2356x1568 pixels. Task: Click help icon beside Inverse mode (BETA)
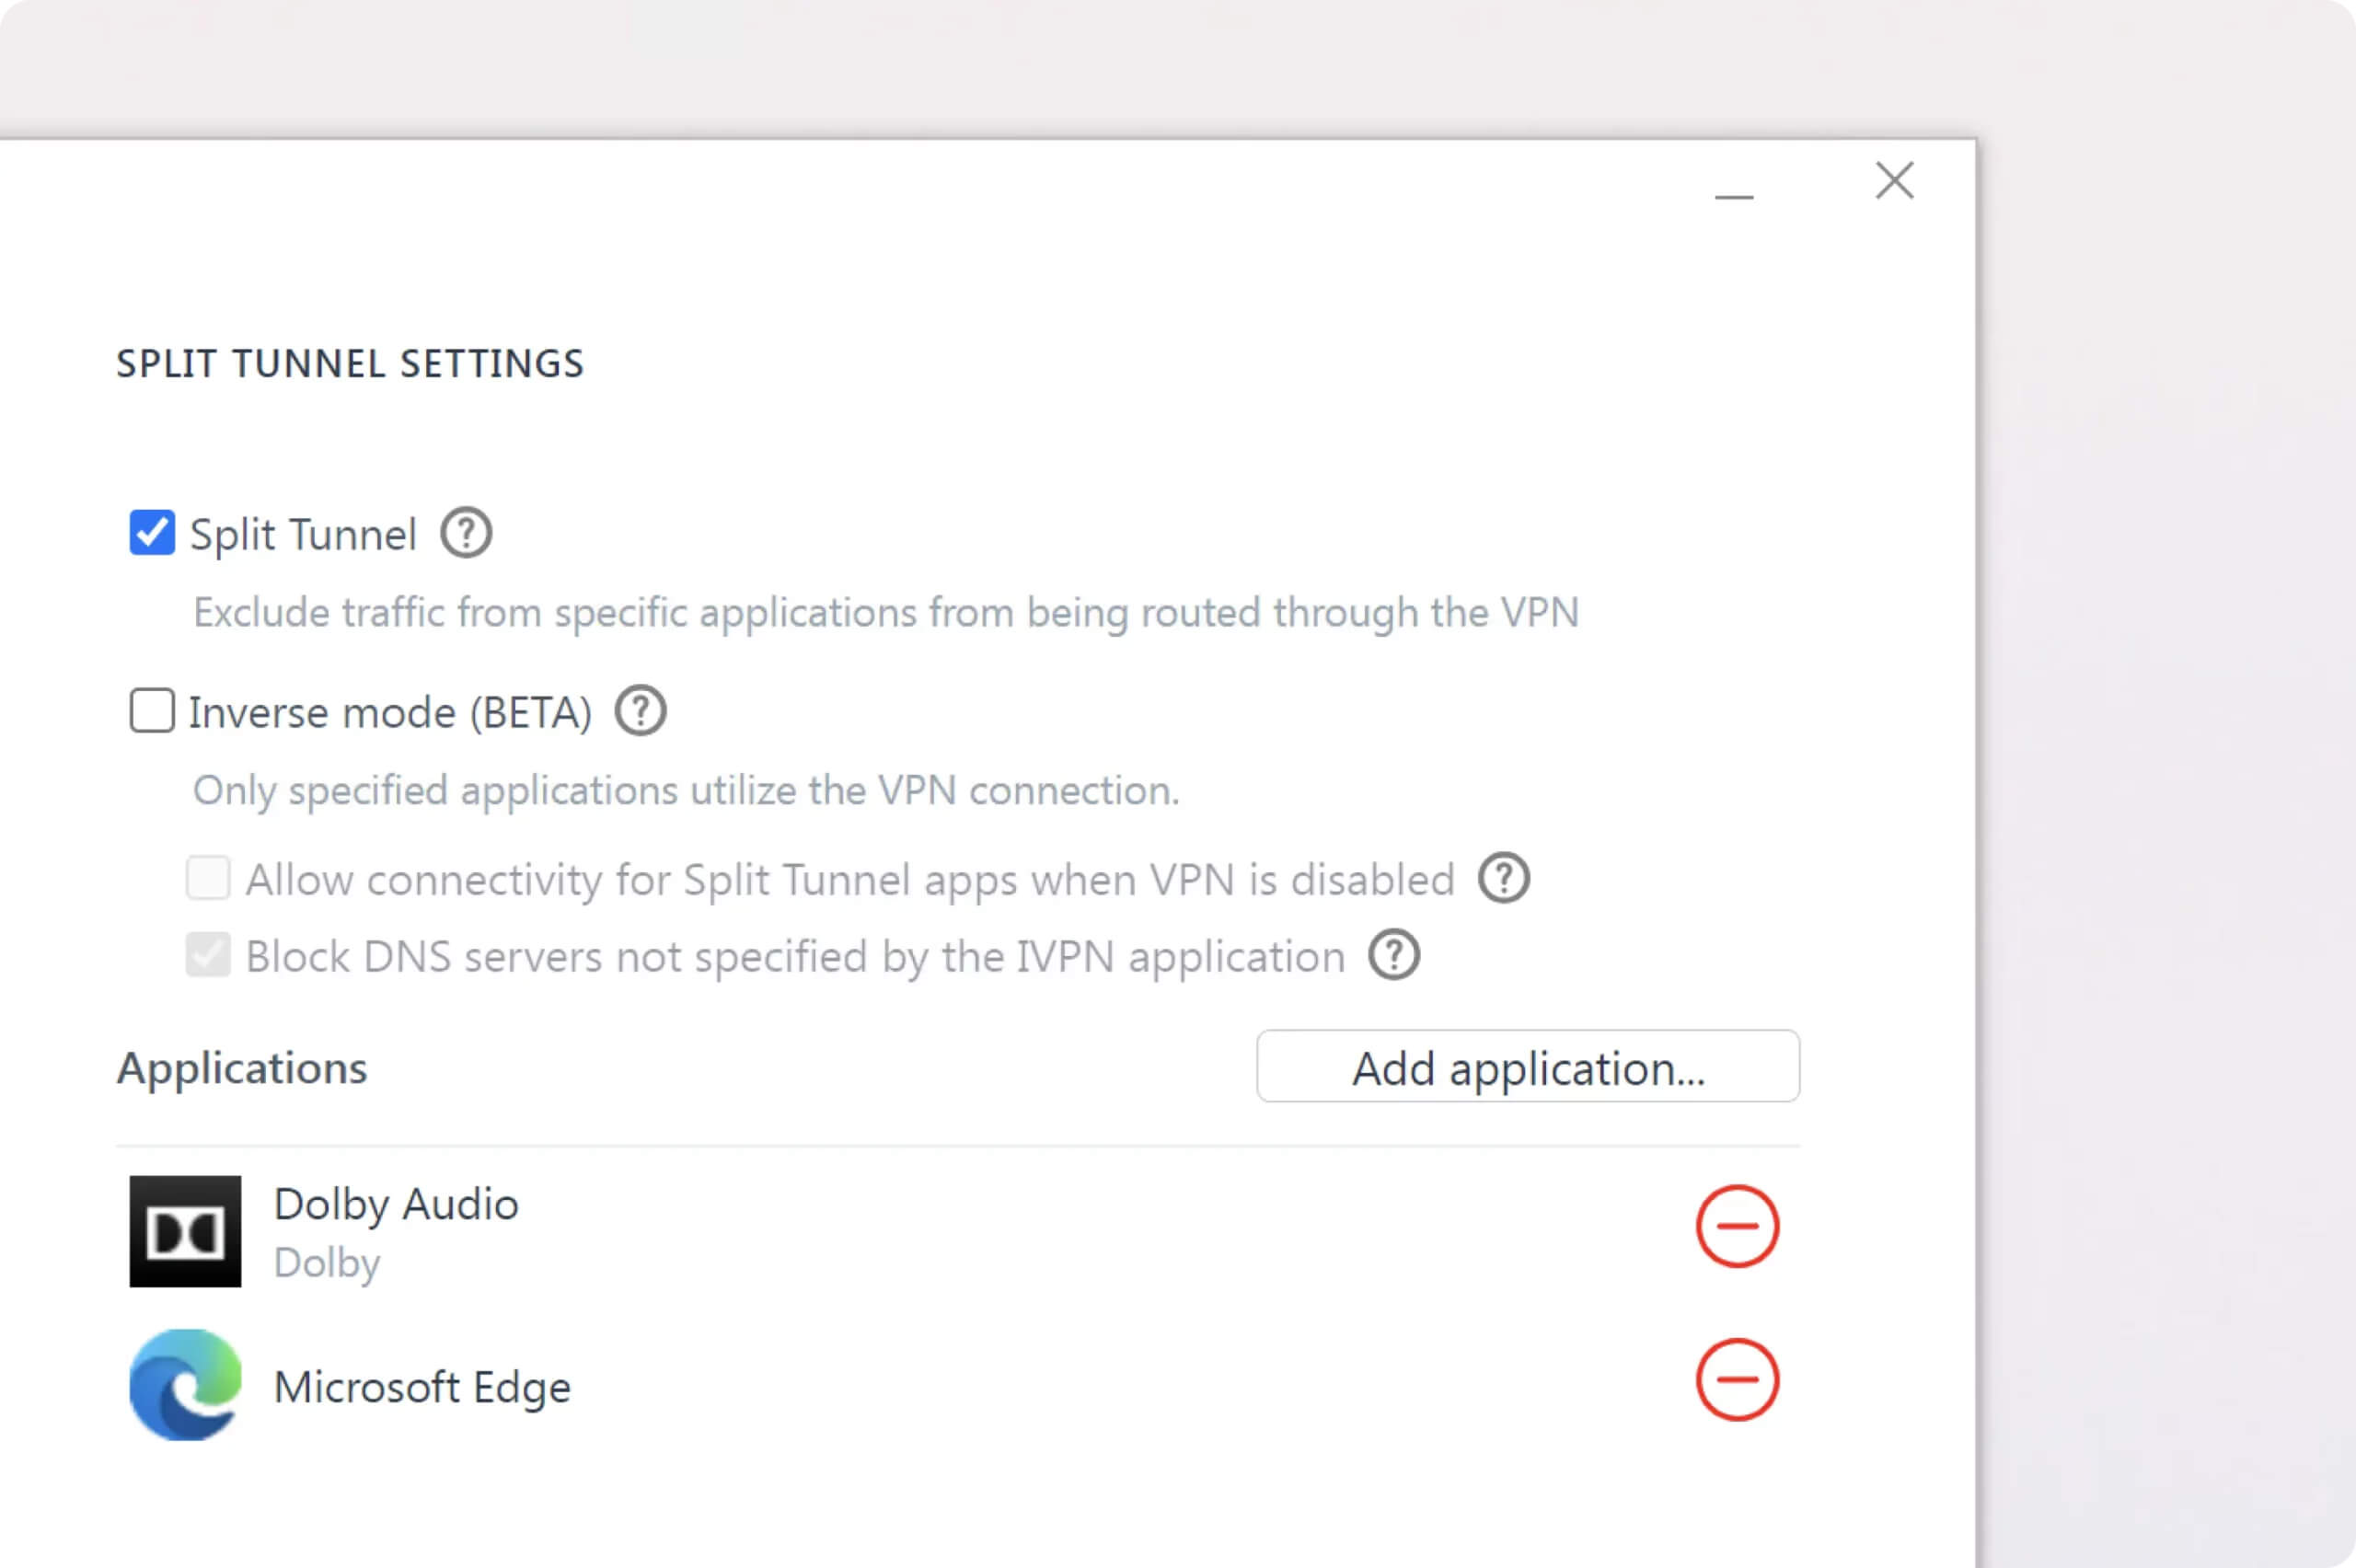640,711
